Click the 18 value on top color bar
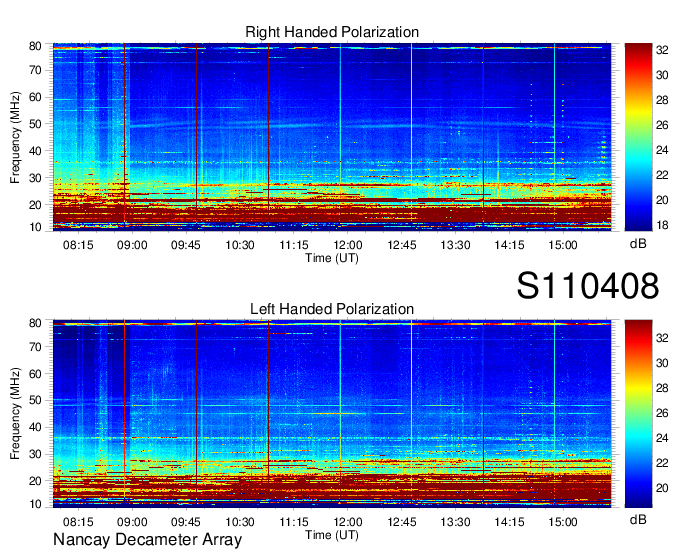Viewport: 680px width, 552px height. (x=662, y=225)
